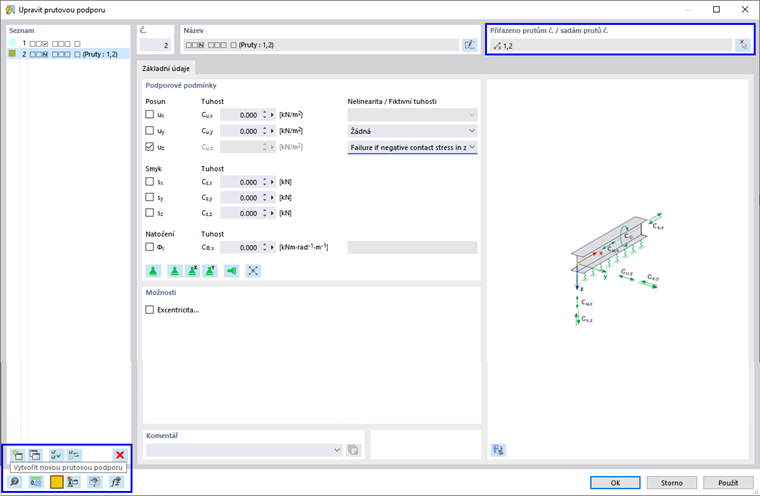Click the cyan color swatch of support 1
This screenshot has width=760, height=496.
pyautogui.click(x=13, y=43)
